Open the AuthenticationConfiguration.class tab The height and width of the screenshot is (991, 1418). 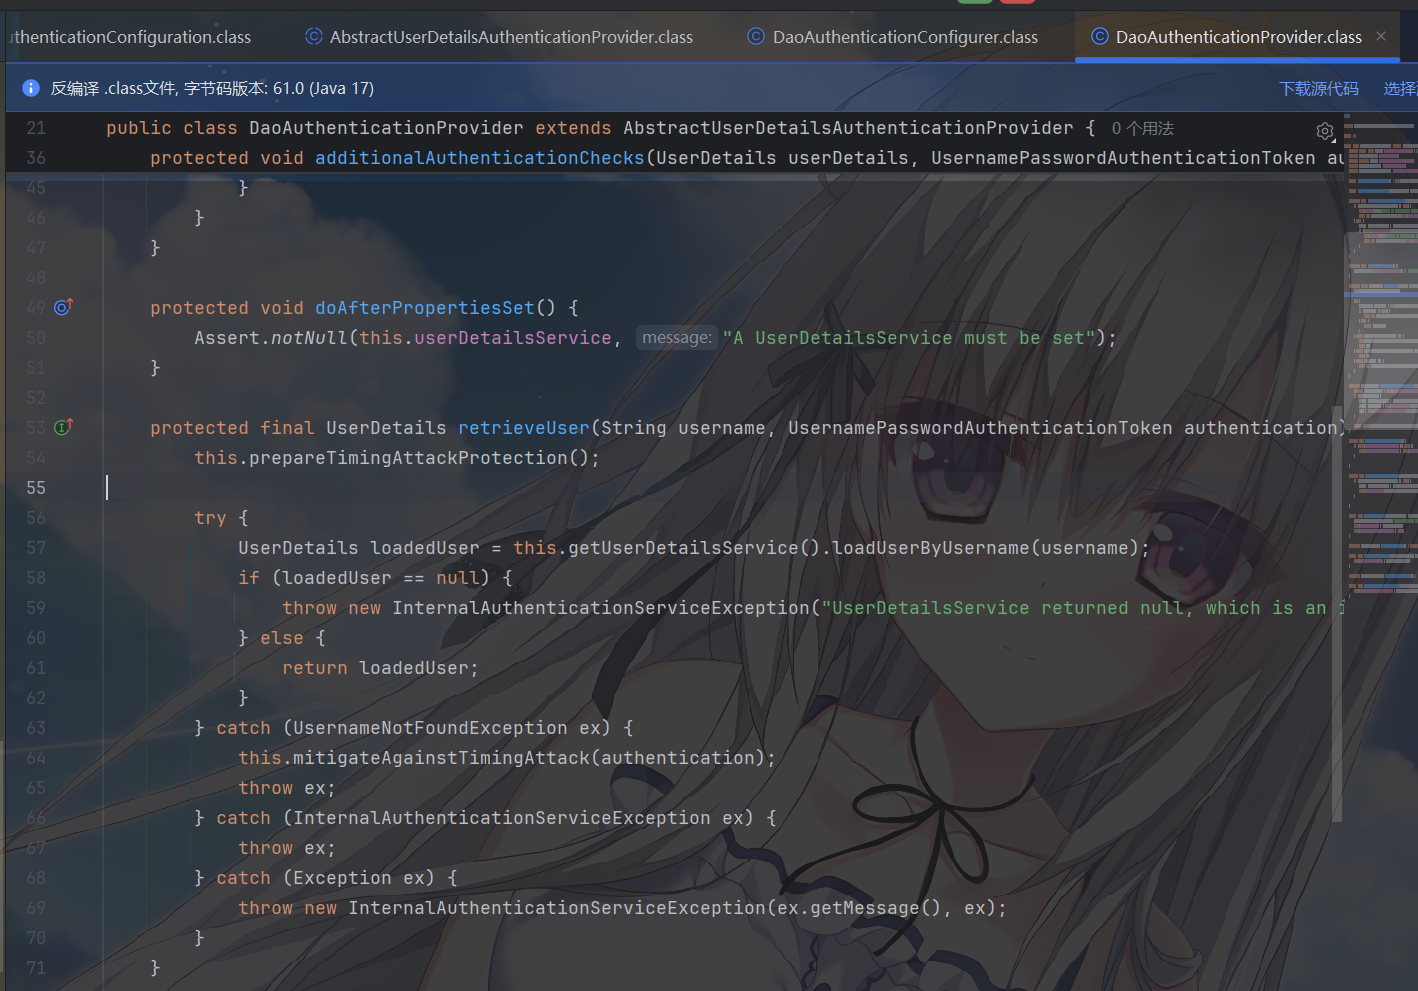(x=130, y=37)
